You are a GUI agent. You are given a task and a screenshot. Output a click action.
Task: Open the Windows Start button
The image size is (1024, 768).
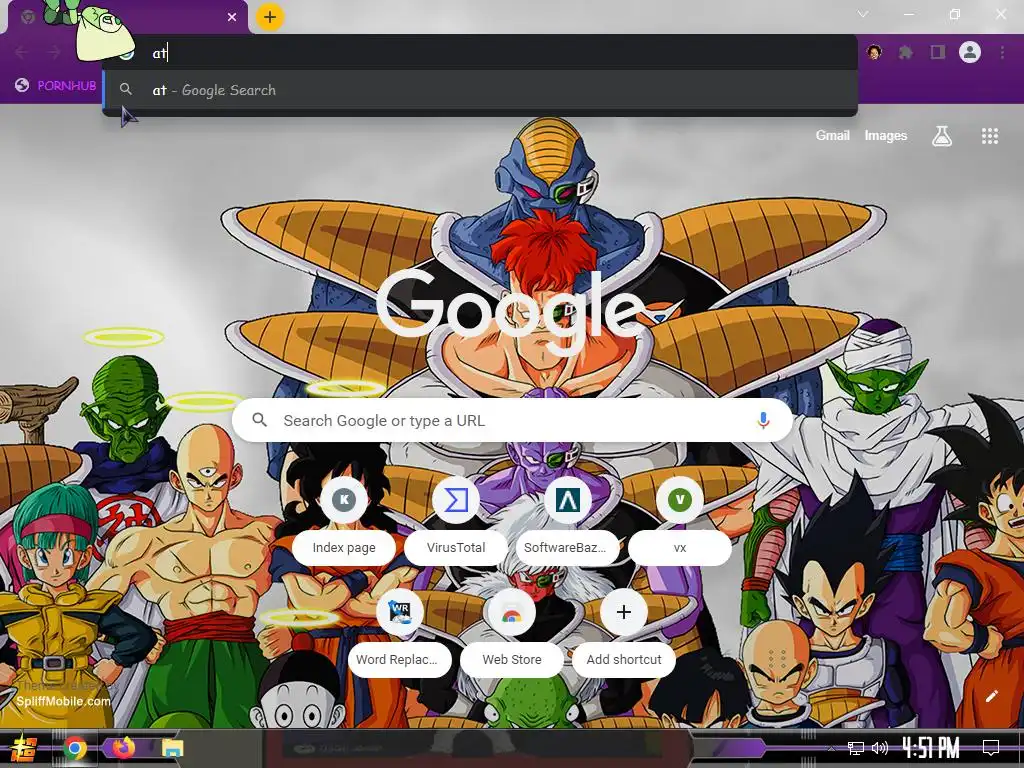click(24, 749)
